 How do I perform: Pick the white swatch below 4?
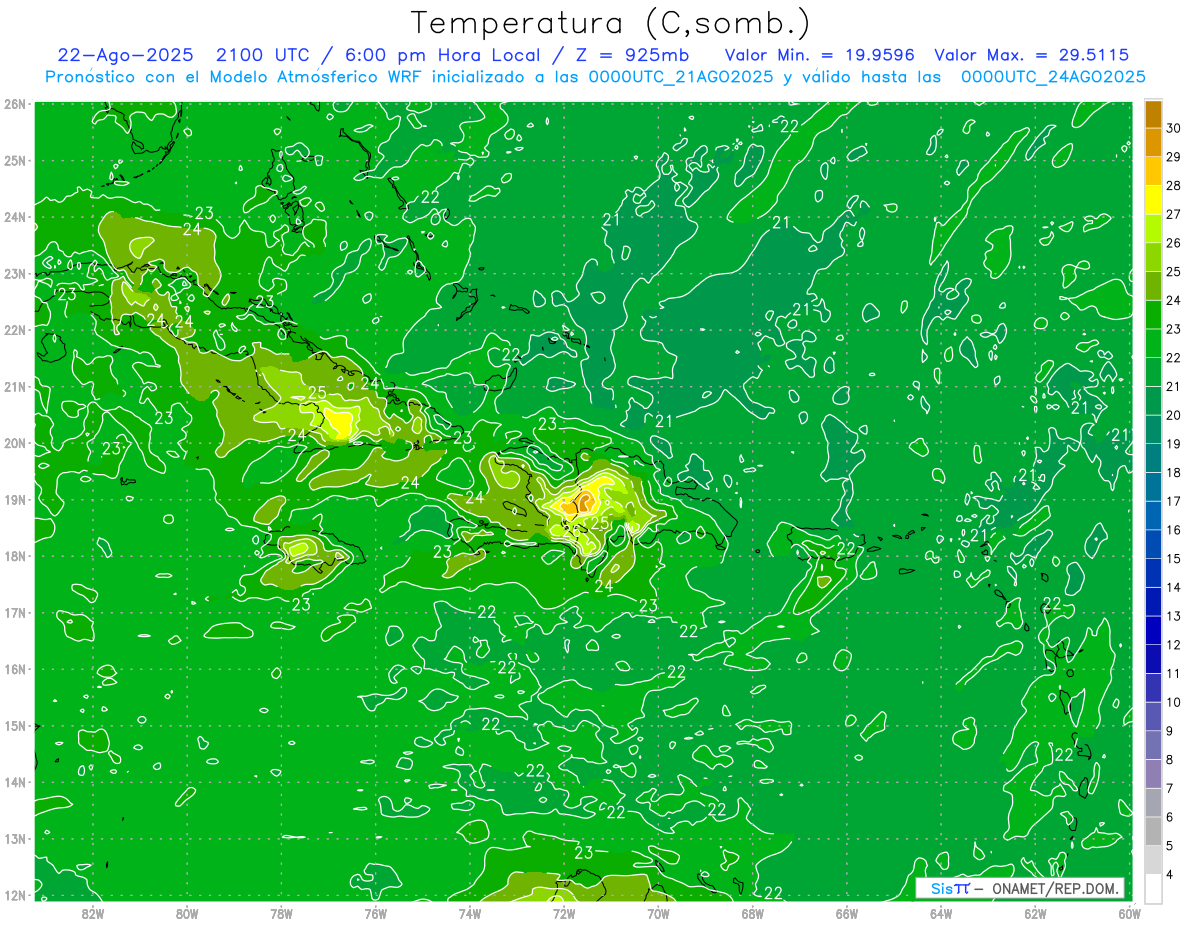(x=1153, y=888)
